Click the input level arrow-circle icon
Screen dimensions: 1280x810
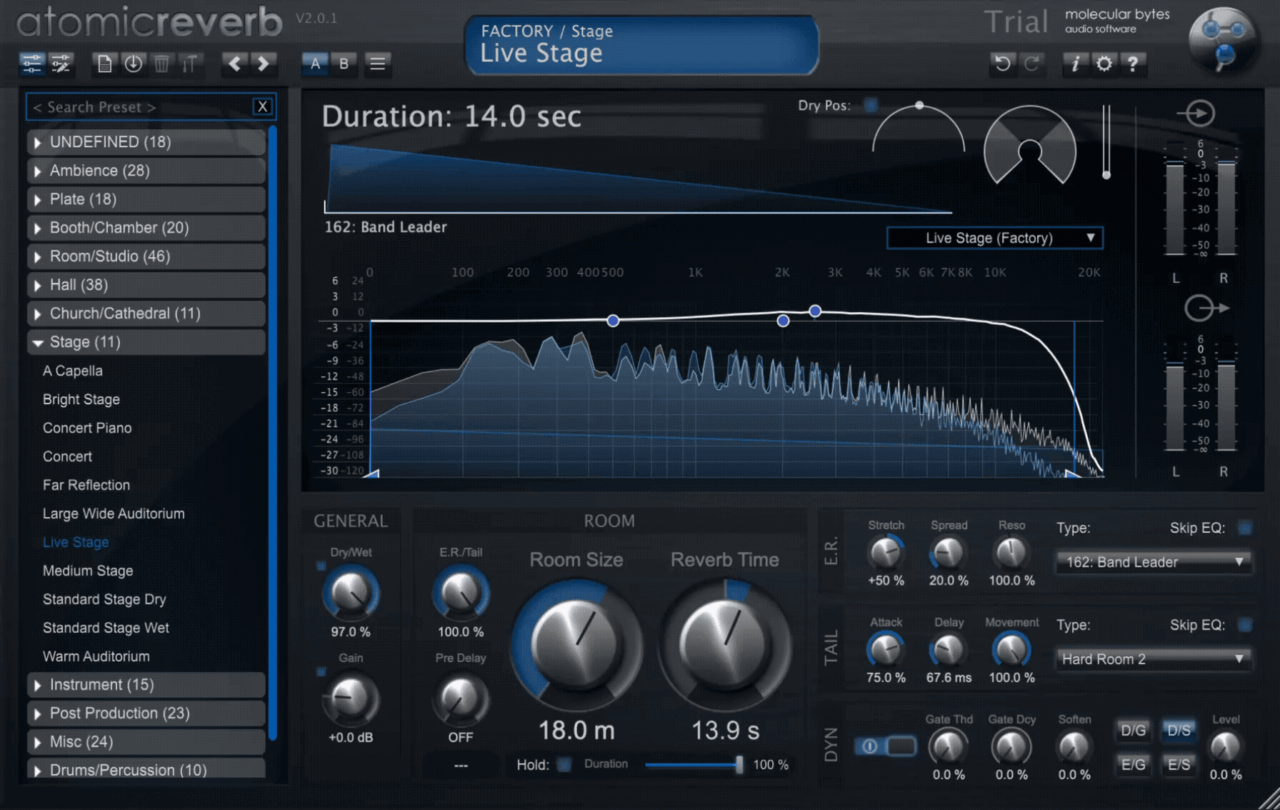[x=1196, y=113]
